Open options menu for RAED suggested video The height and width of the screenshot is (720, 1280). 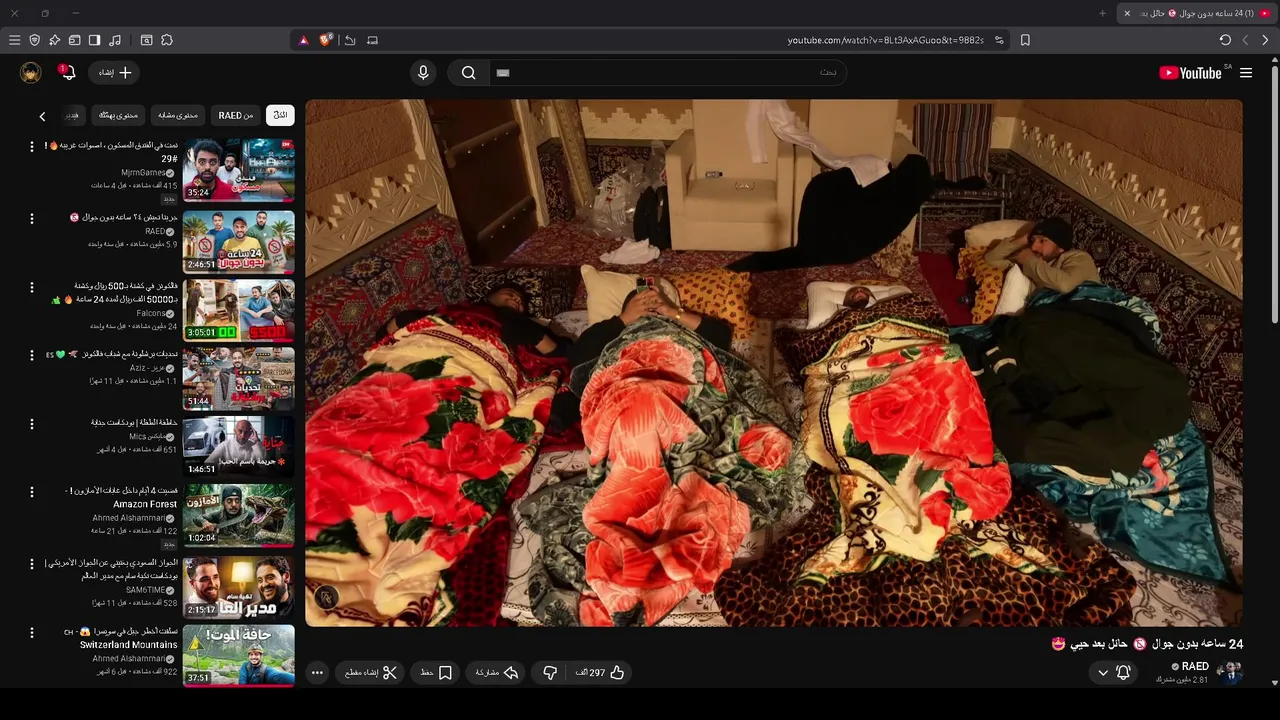pyautogui.click(x=31, y=218)
